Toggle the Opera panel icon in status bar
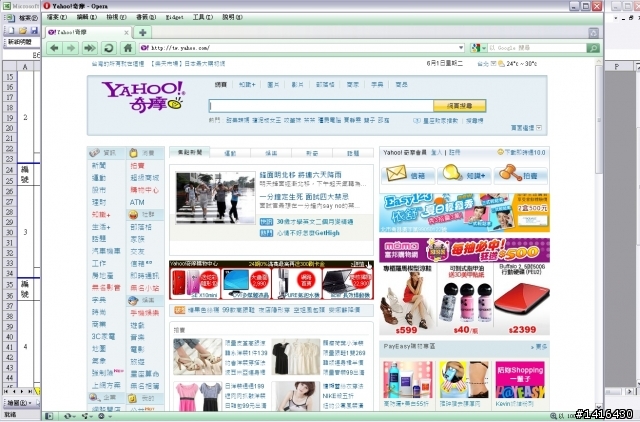The width and height of the screenshot is (640, 422). (49, 416)
